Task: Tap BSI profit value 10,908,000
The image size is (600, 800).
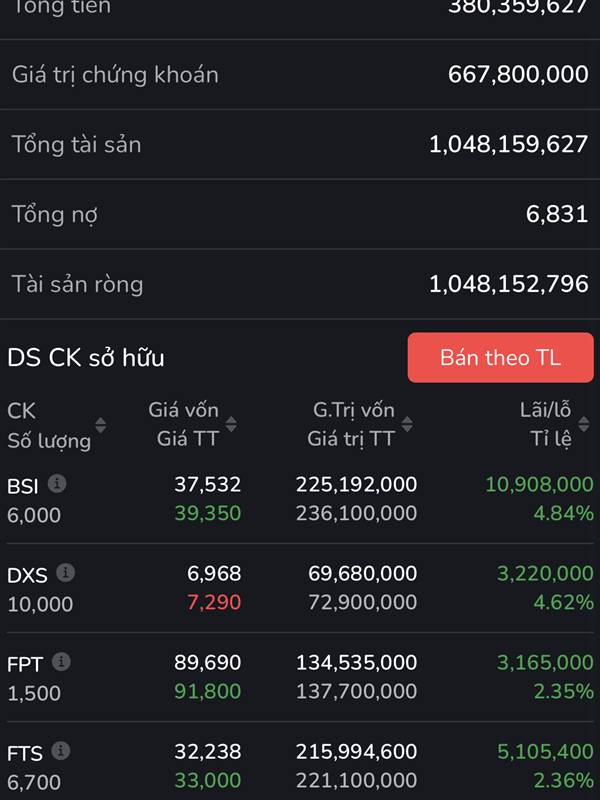Action: [539, 485]
